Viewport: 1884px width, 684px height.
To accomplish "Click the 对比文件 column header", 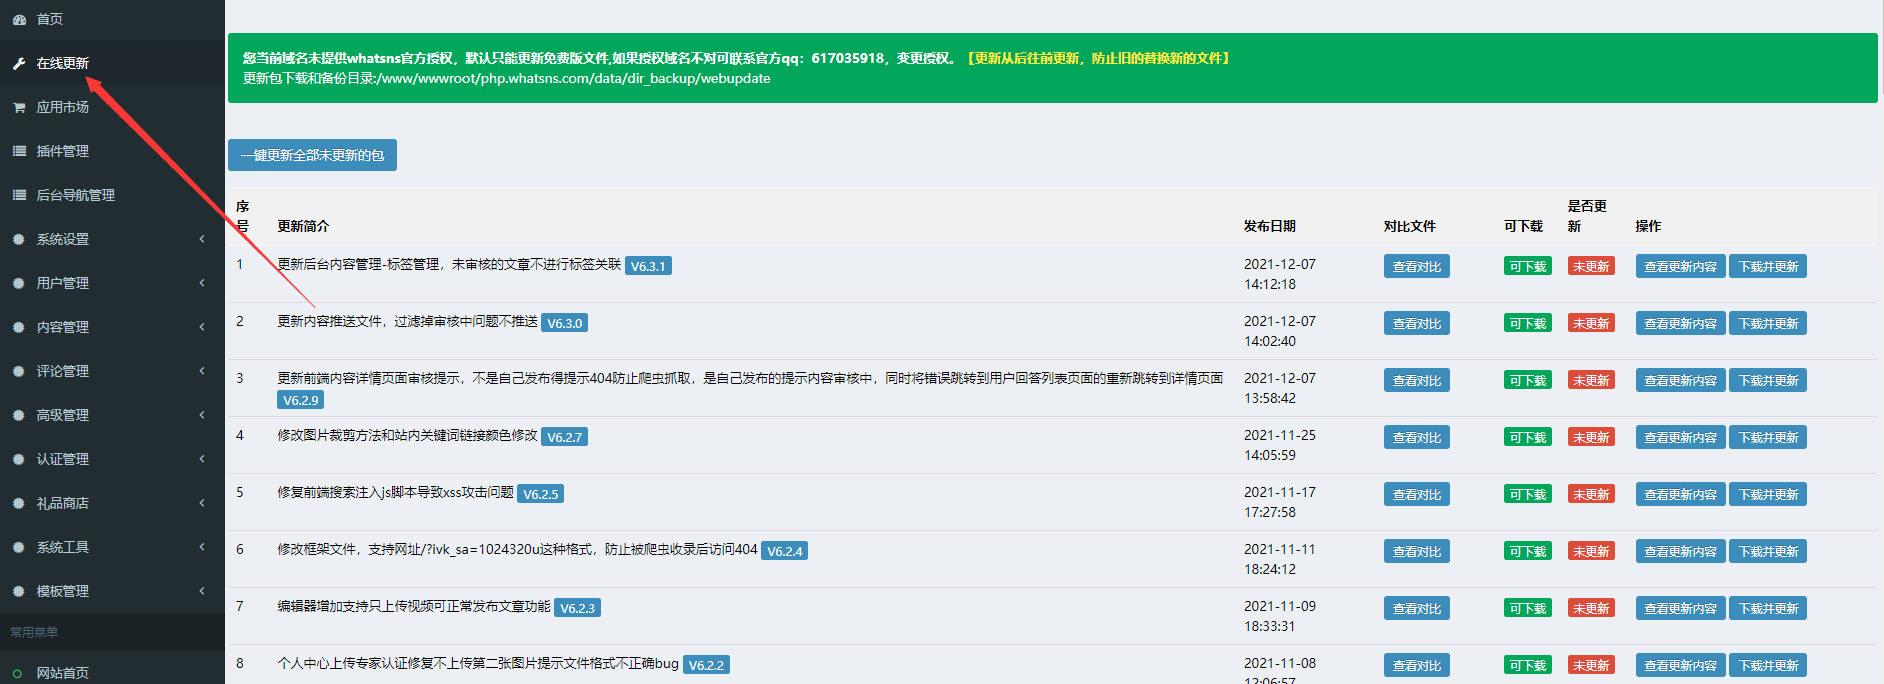I will pos(1410,226).
